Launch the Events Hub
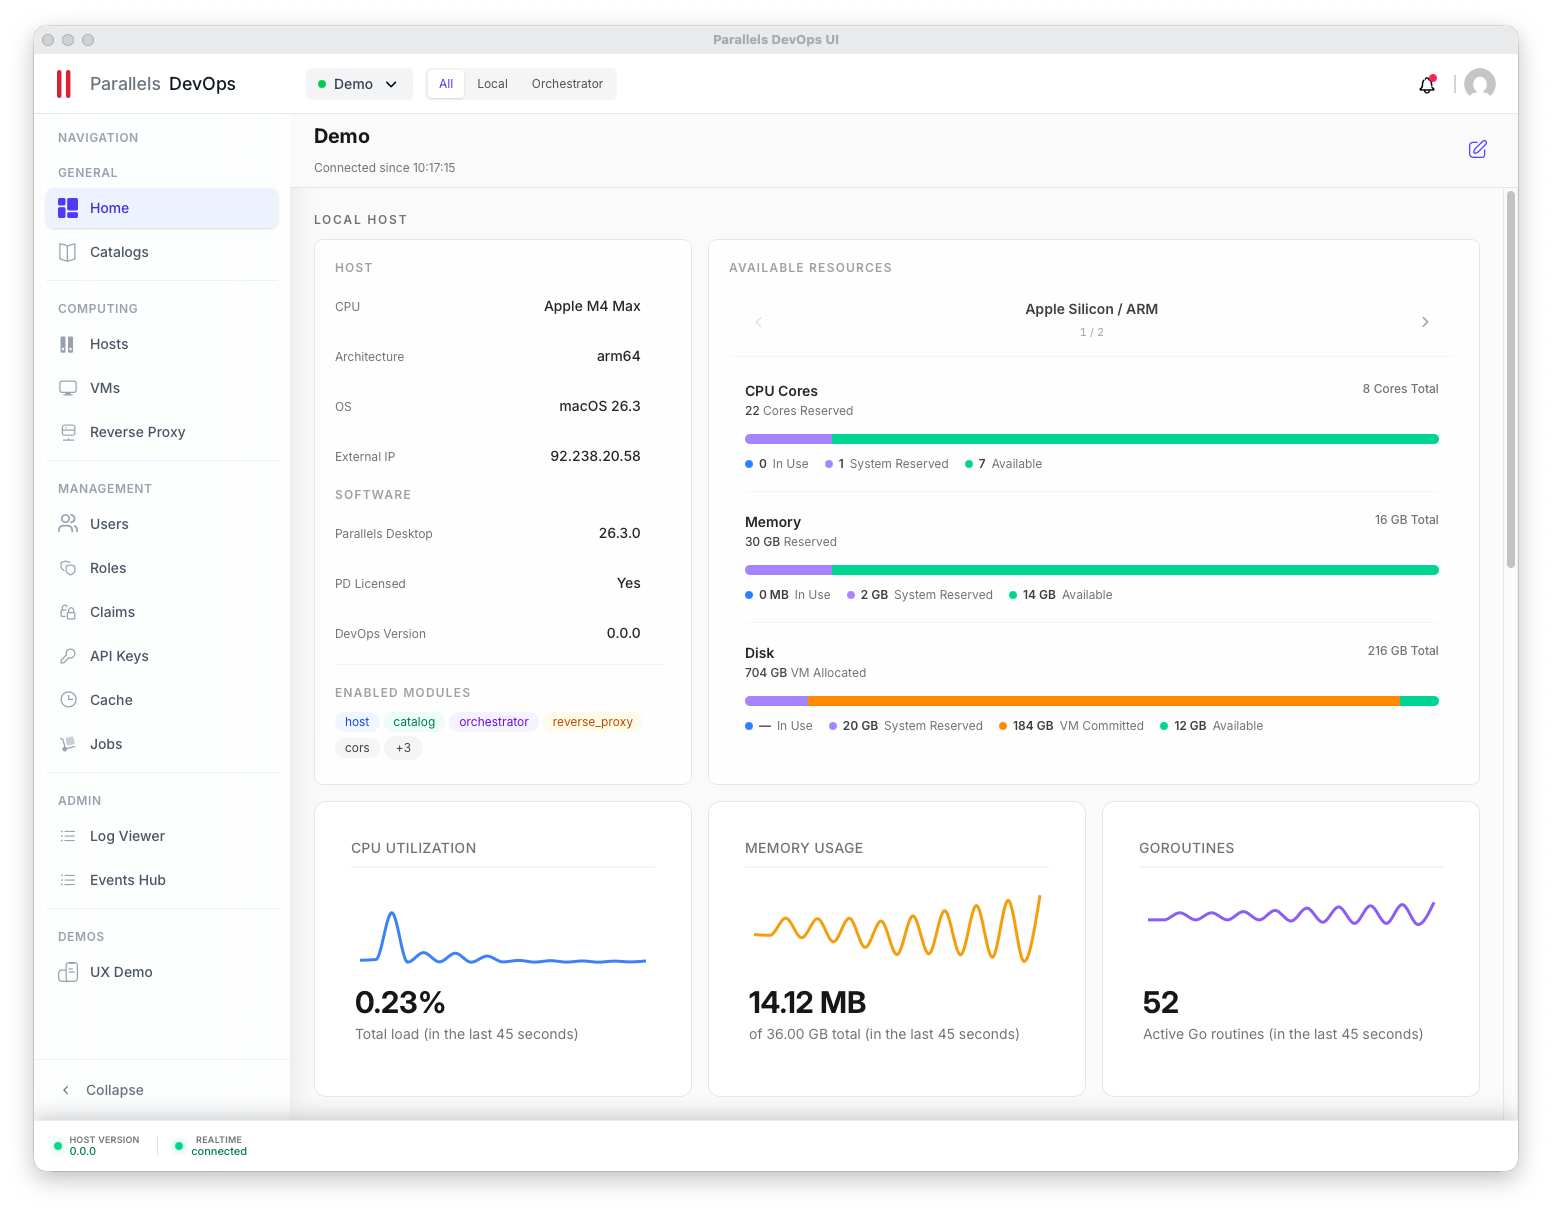 click(x=162, y=880)
